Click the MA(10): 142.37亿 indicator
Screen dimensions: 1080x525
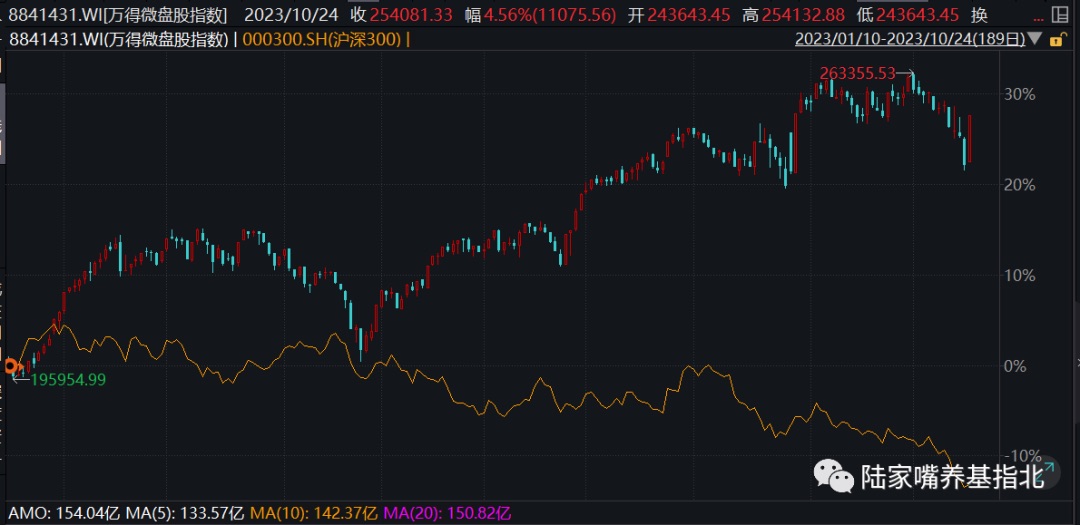pos(313,513)
